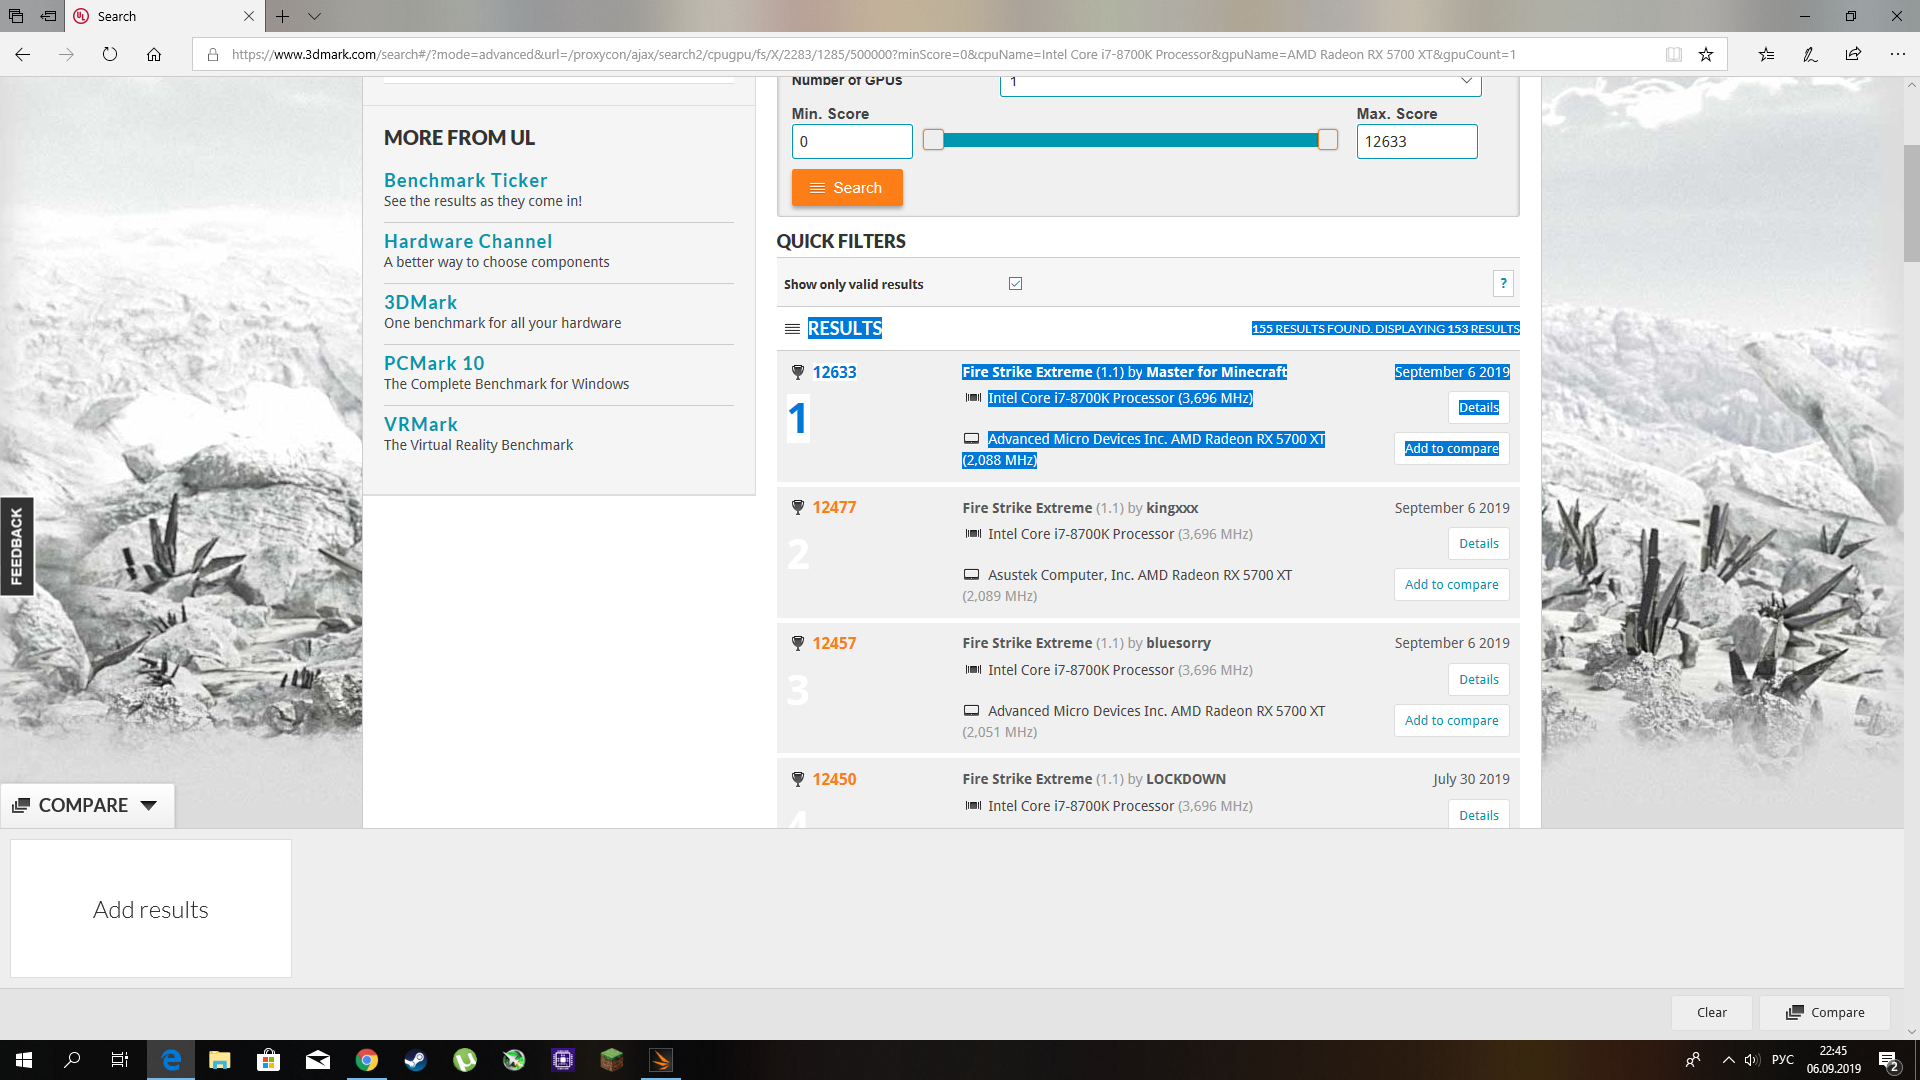Open a new browser tab
1920x1080 pixels.
click(x=283, y=16)
